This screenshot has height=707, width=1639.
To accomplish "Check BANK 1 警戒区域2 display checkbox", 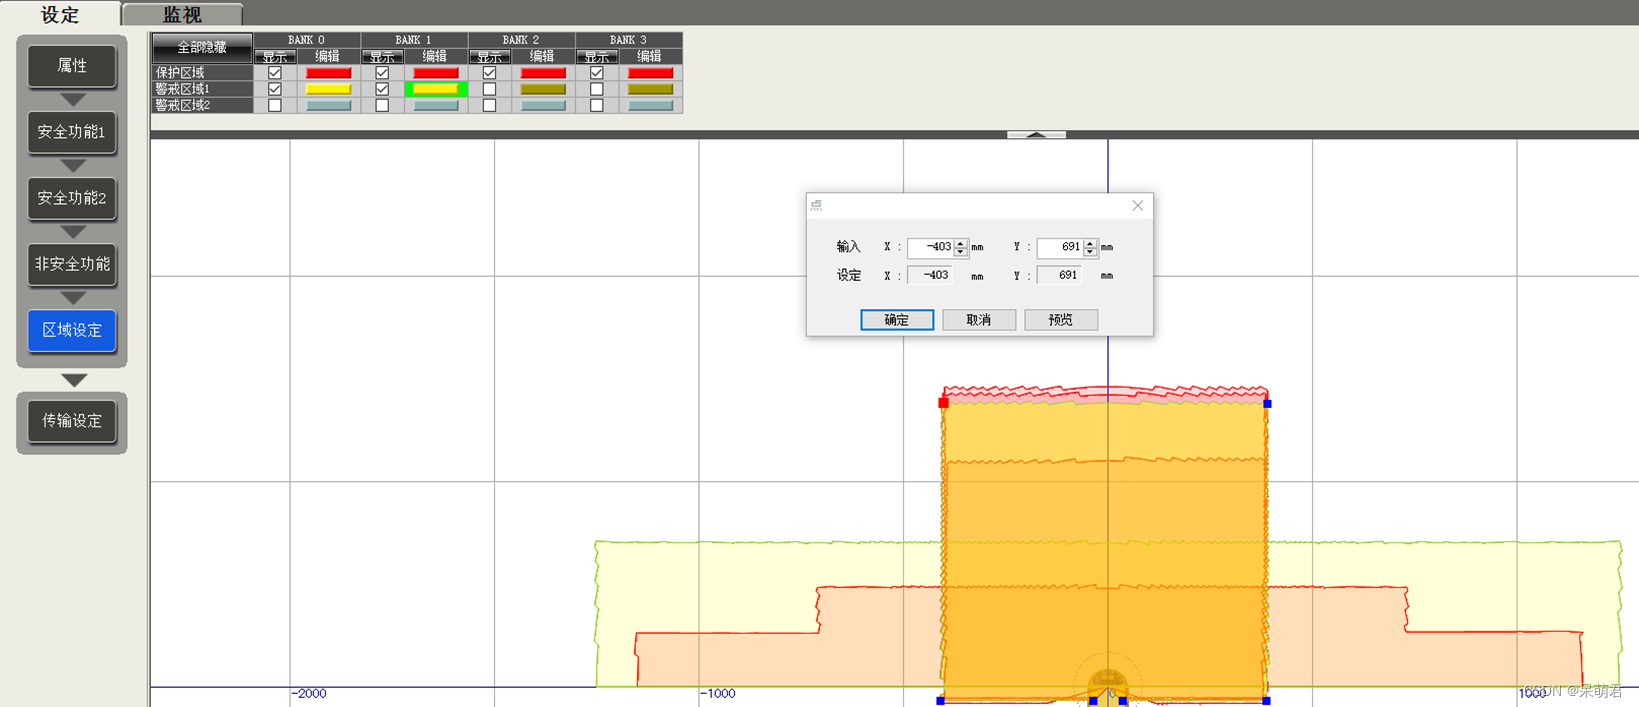I will tap(382, 105).
